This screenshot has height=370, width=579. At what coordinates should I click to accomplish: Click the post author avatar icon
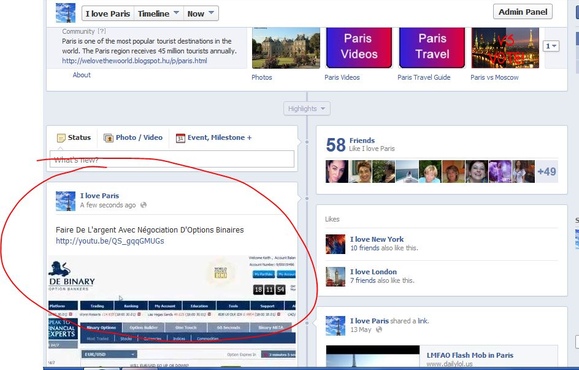[x=65, y=201]
